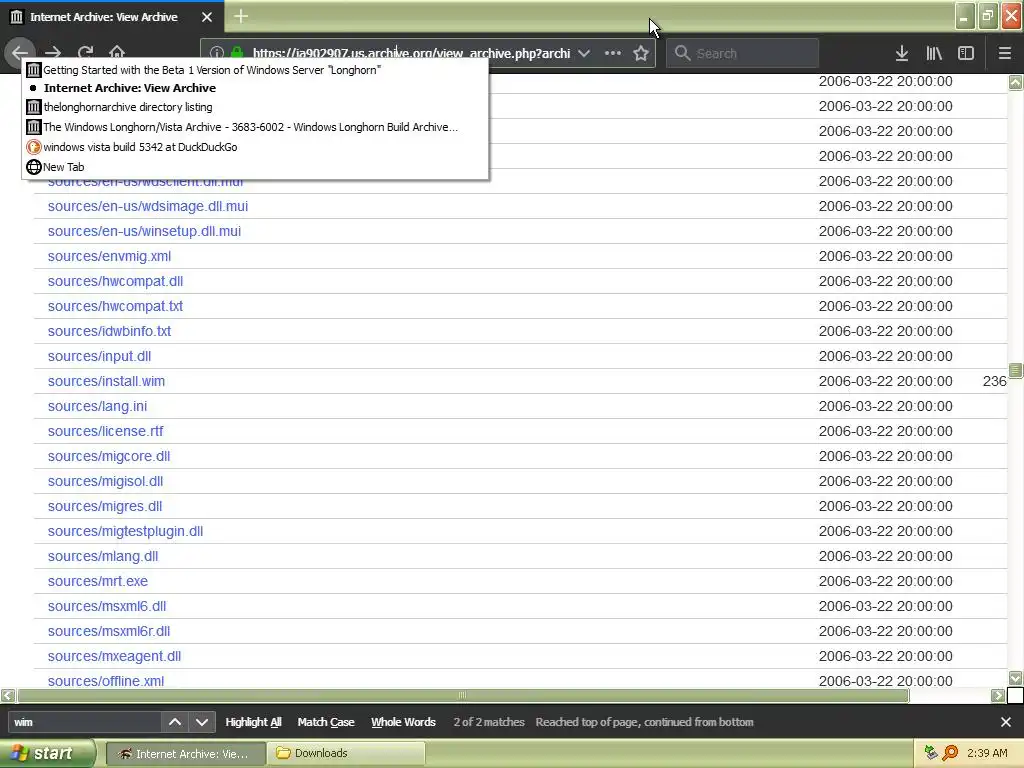
Task: Open the sources/offline.xml link
Action: (x=106, y=681)
